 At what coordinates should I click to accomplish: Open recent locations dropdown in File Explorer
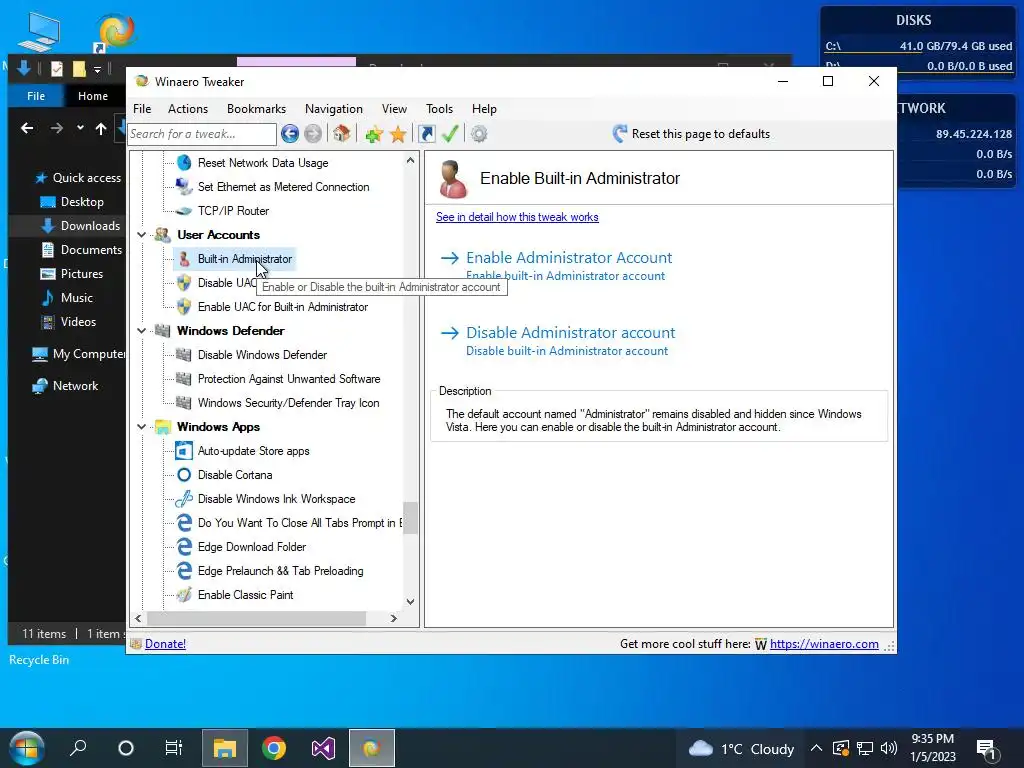tap(80, 128)
